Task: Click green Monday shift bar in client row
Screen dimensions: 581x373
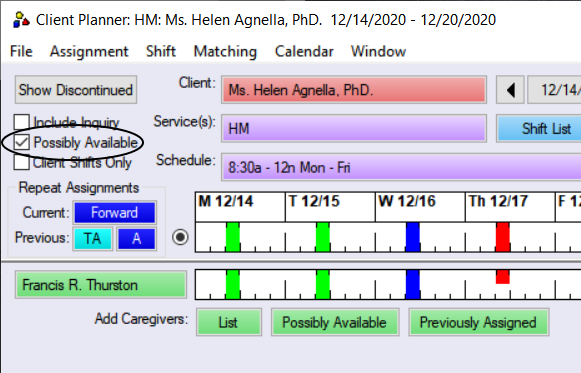Action: pyautogui.click(x=233, y=237)
